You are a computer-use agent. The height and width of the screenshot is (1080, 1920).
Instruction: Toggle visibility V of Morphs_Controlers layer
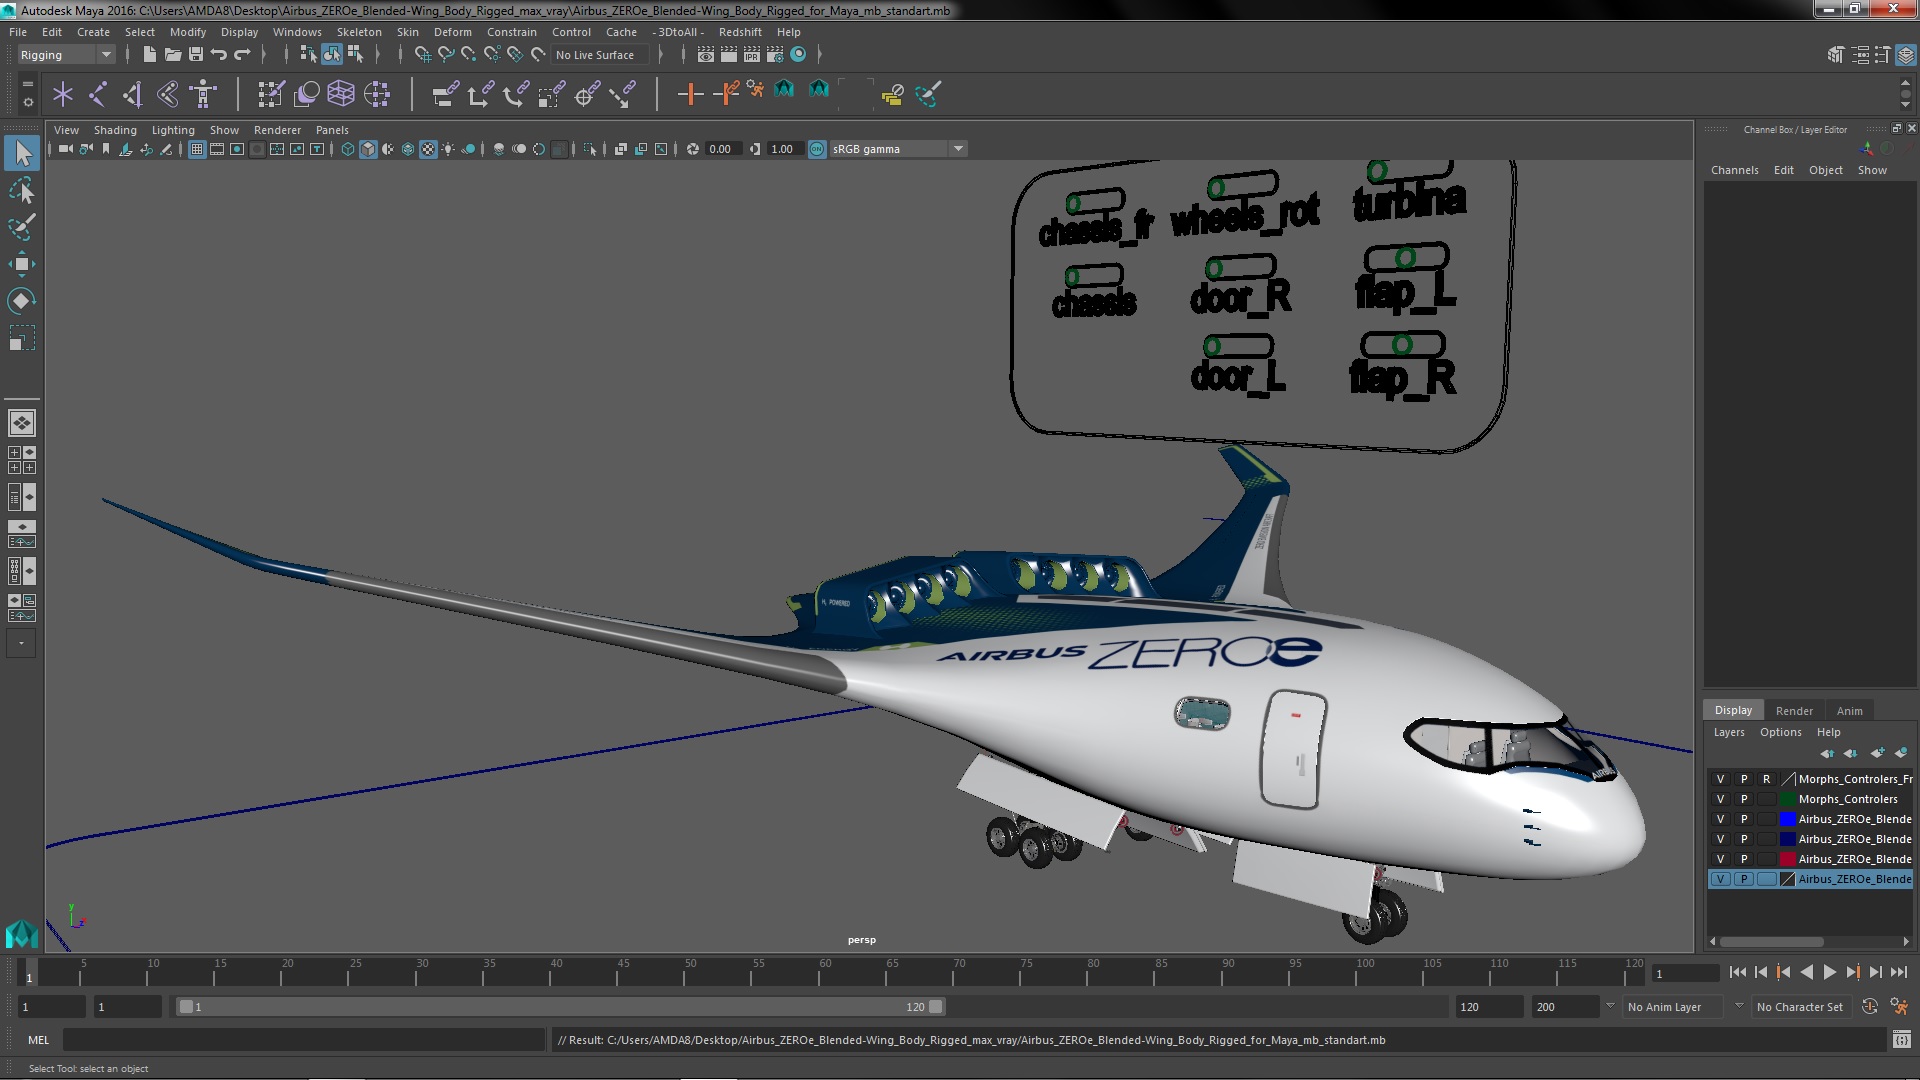pos(1720,799)
